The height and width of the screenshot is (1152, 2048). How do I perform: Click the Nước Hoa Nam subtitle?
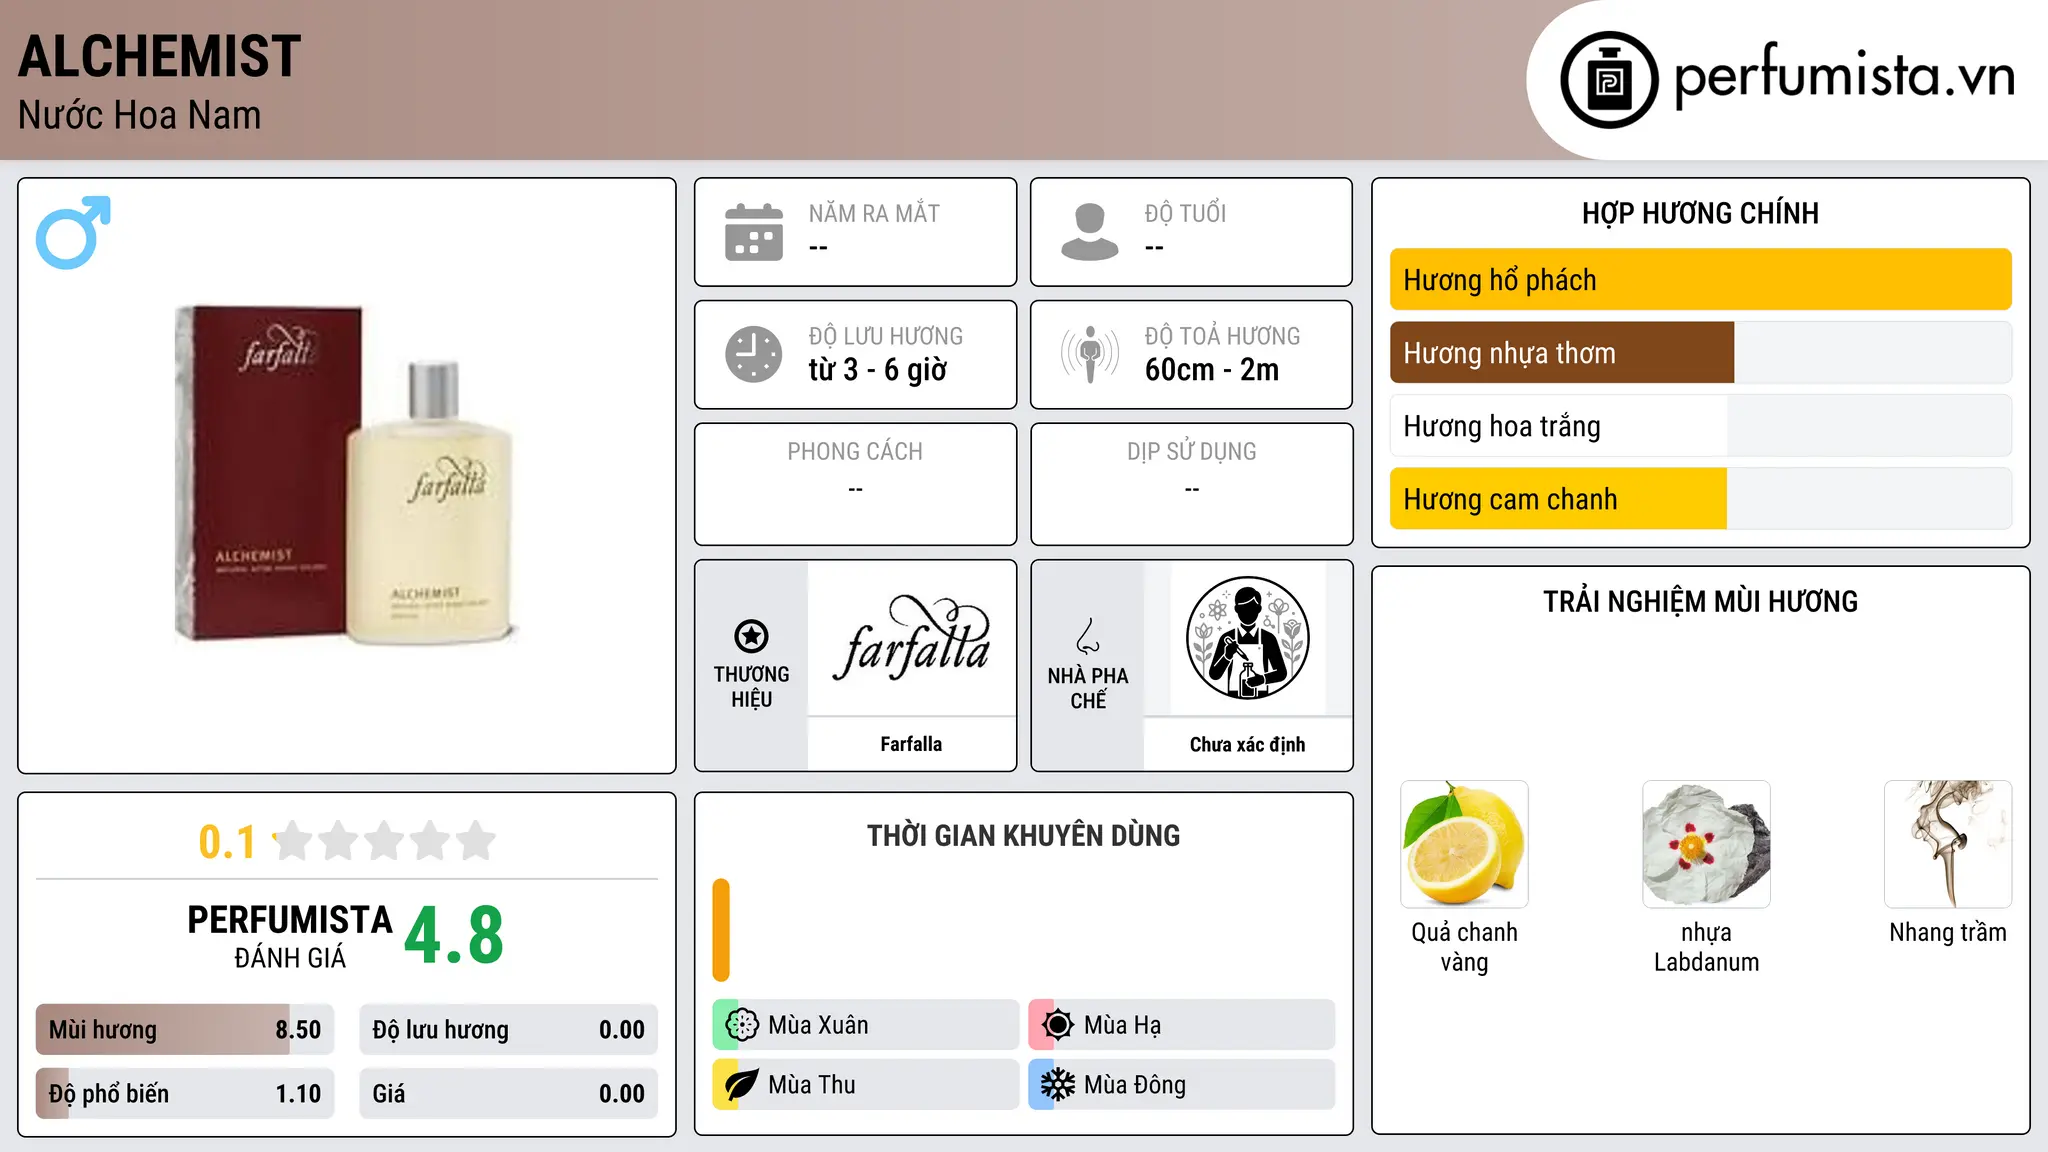[140, 115]
